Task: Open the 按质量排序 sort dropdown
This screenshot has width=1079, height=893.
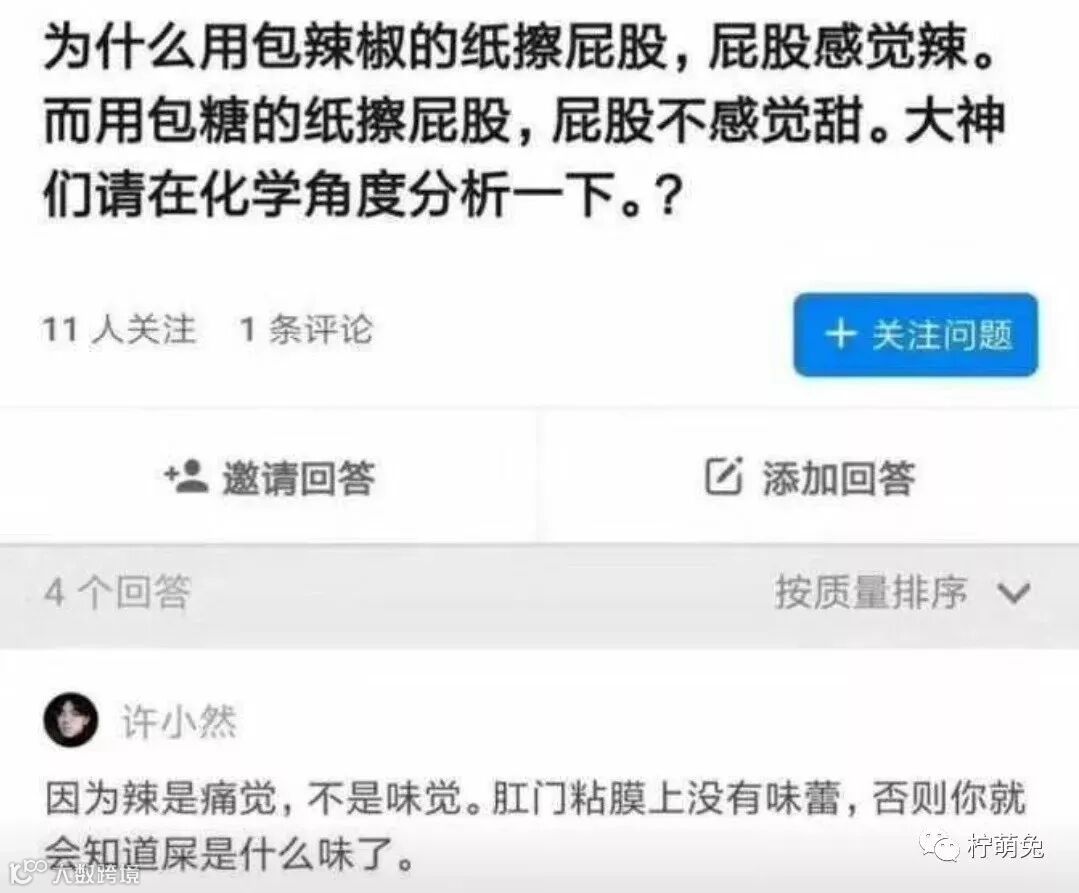Action: (x=902, y=592)
